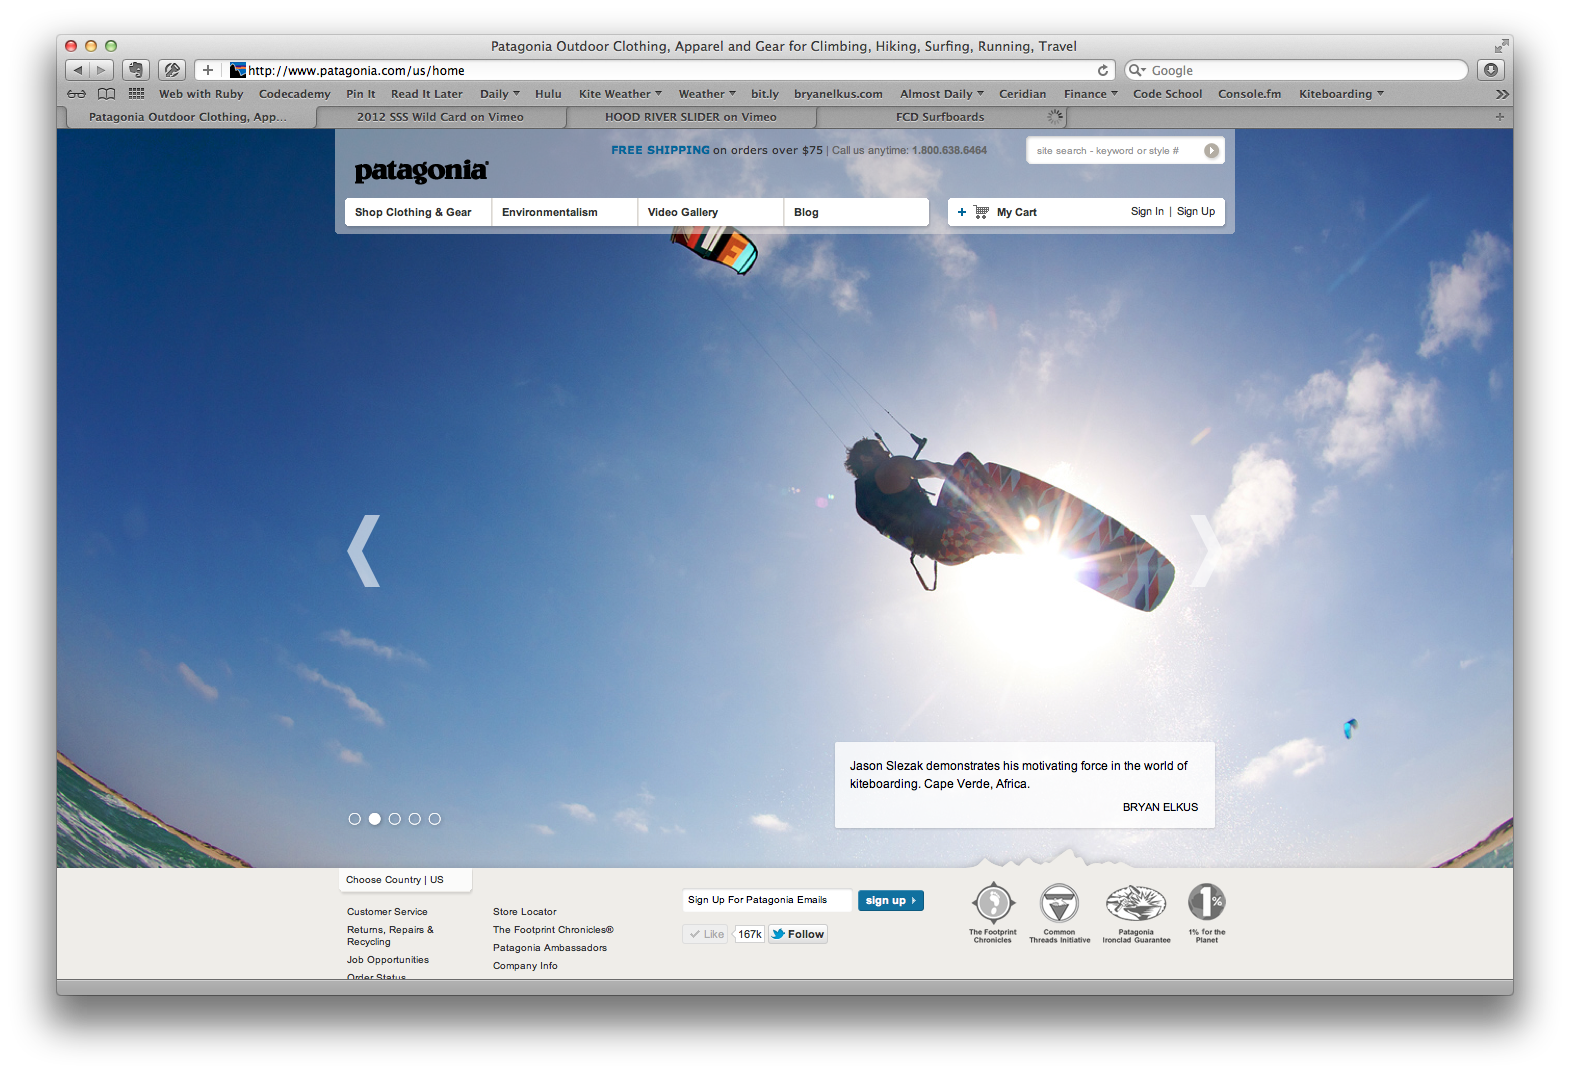
Task: Show all bookmarks book icon
Action: point(106,94)
